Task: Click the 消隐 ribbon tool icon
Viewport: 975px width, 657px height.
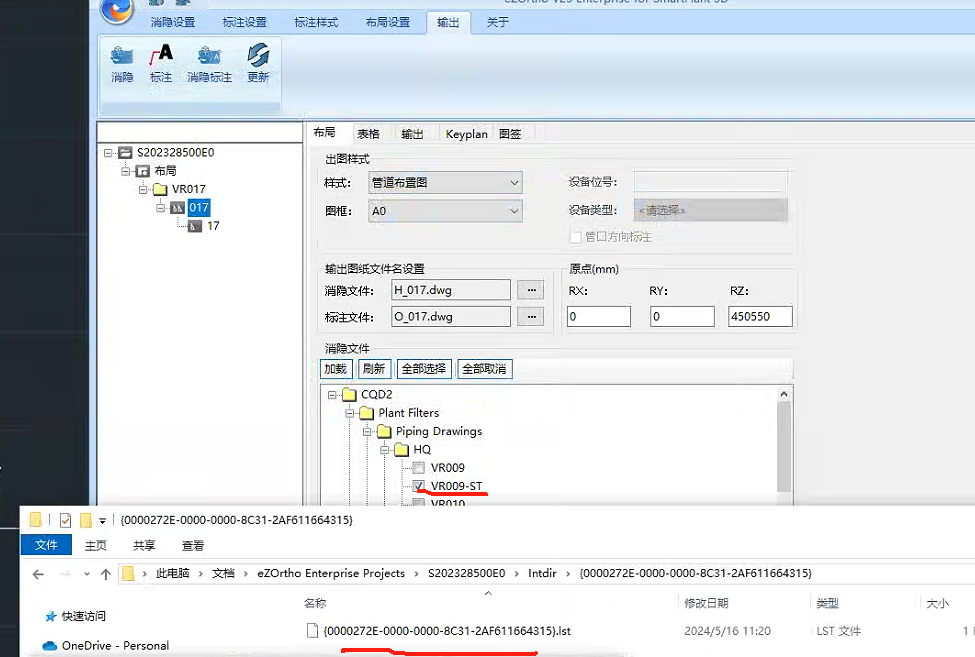Action: coord(122,56)
